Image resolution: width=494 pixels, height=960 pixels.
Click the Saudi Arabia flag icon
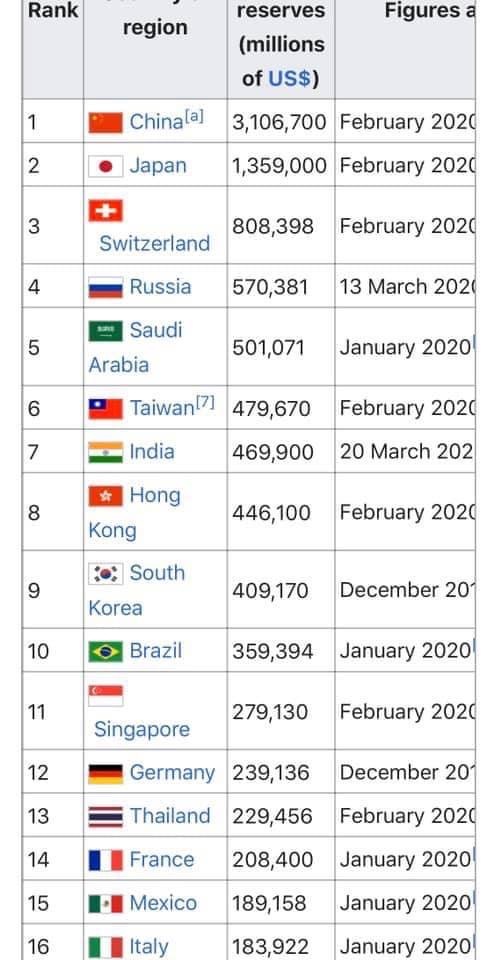(x=106, y=331)
